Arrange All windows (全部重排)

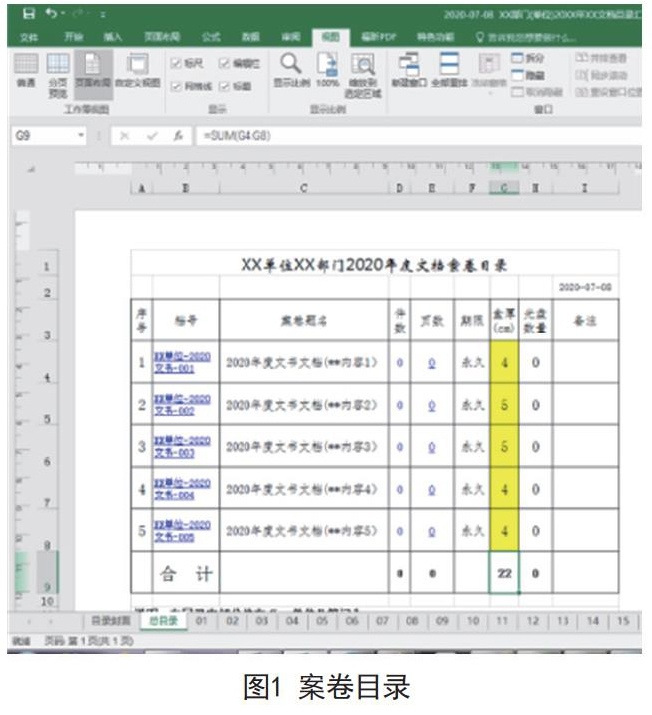(449, 71)
